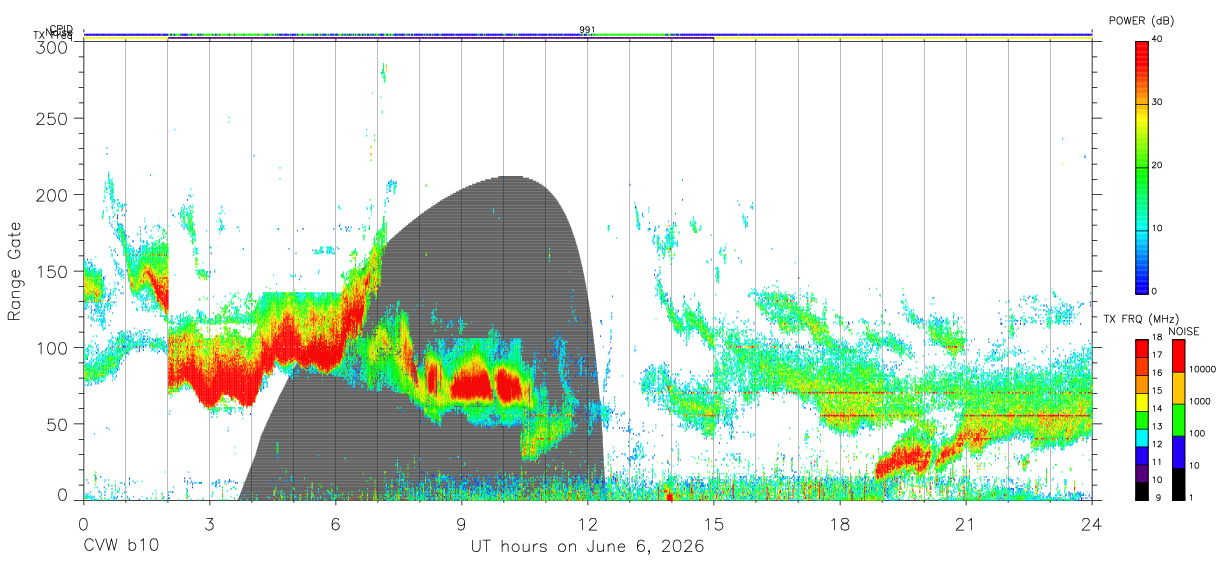Screen dimensions: 1228x567
Task: Select the green noise swatch above 100
Action: [x=1180, y=420]
